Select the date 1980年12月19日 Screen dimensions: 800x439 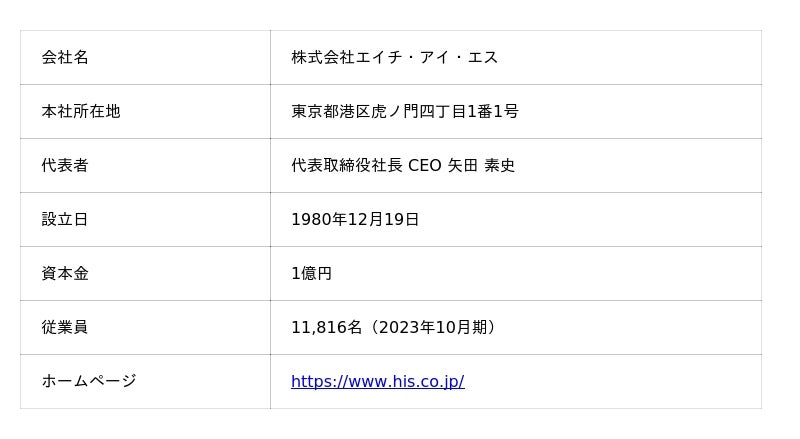point(355,220)
